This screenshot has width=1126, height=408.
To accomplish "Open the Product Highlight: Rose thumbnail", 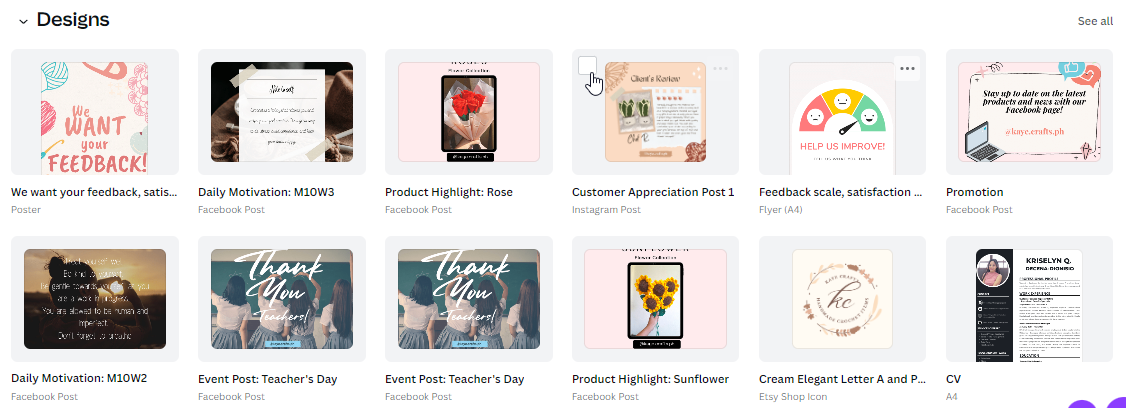I will pos(469,112).
